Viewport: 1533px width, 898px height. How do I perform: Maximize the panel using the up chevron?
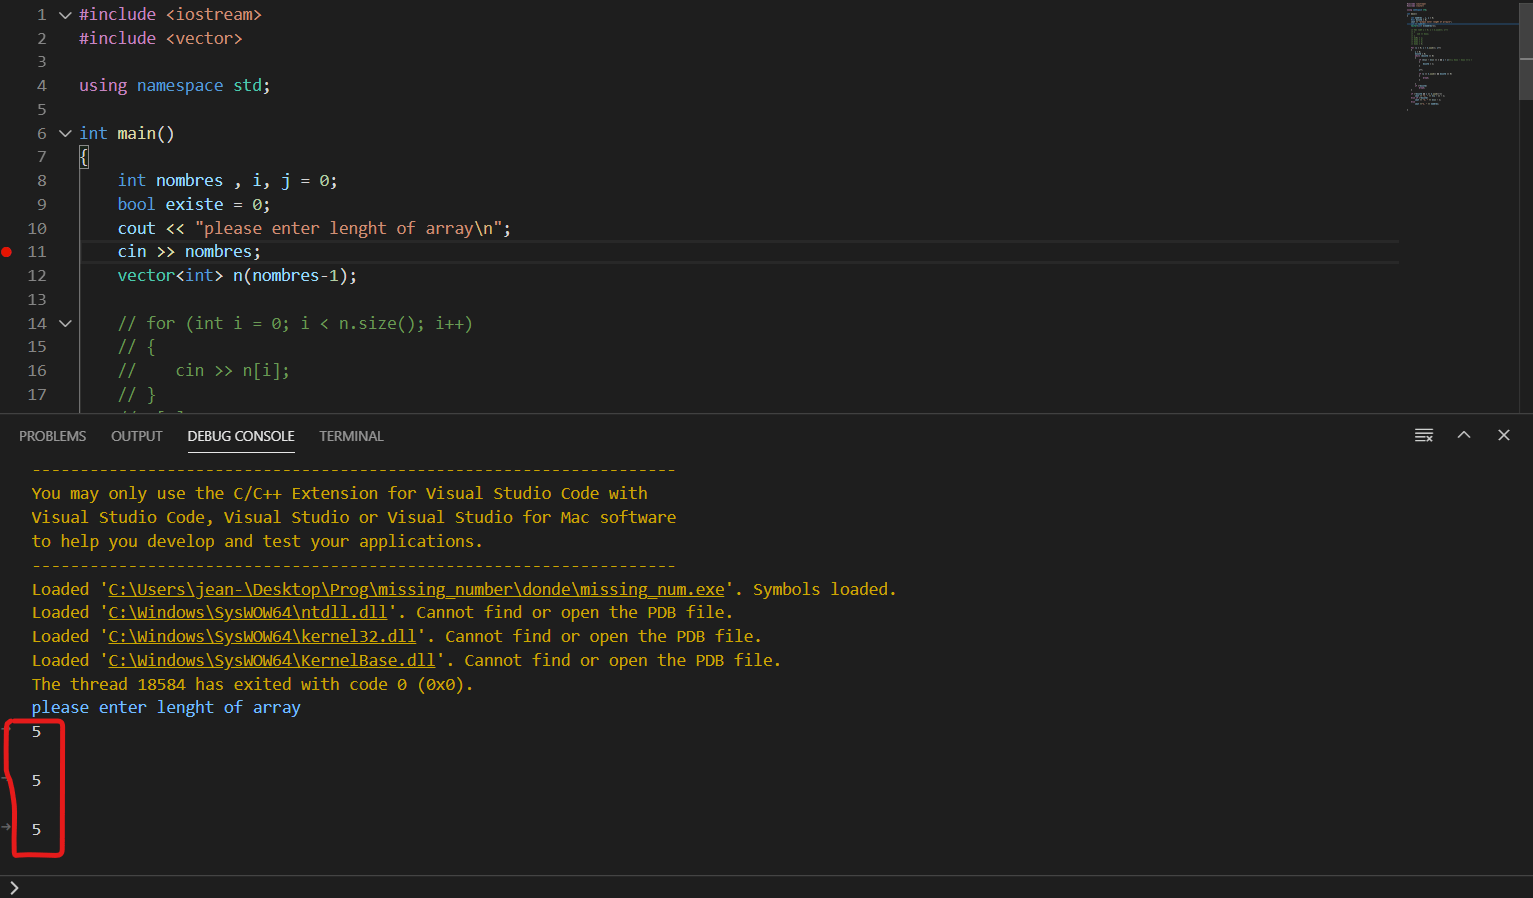pos(1464,435)
